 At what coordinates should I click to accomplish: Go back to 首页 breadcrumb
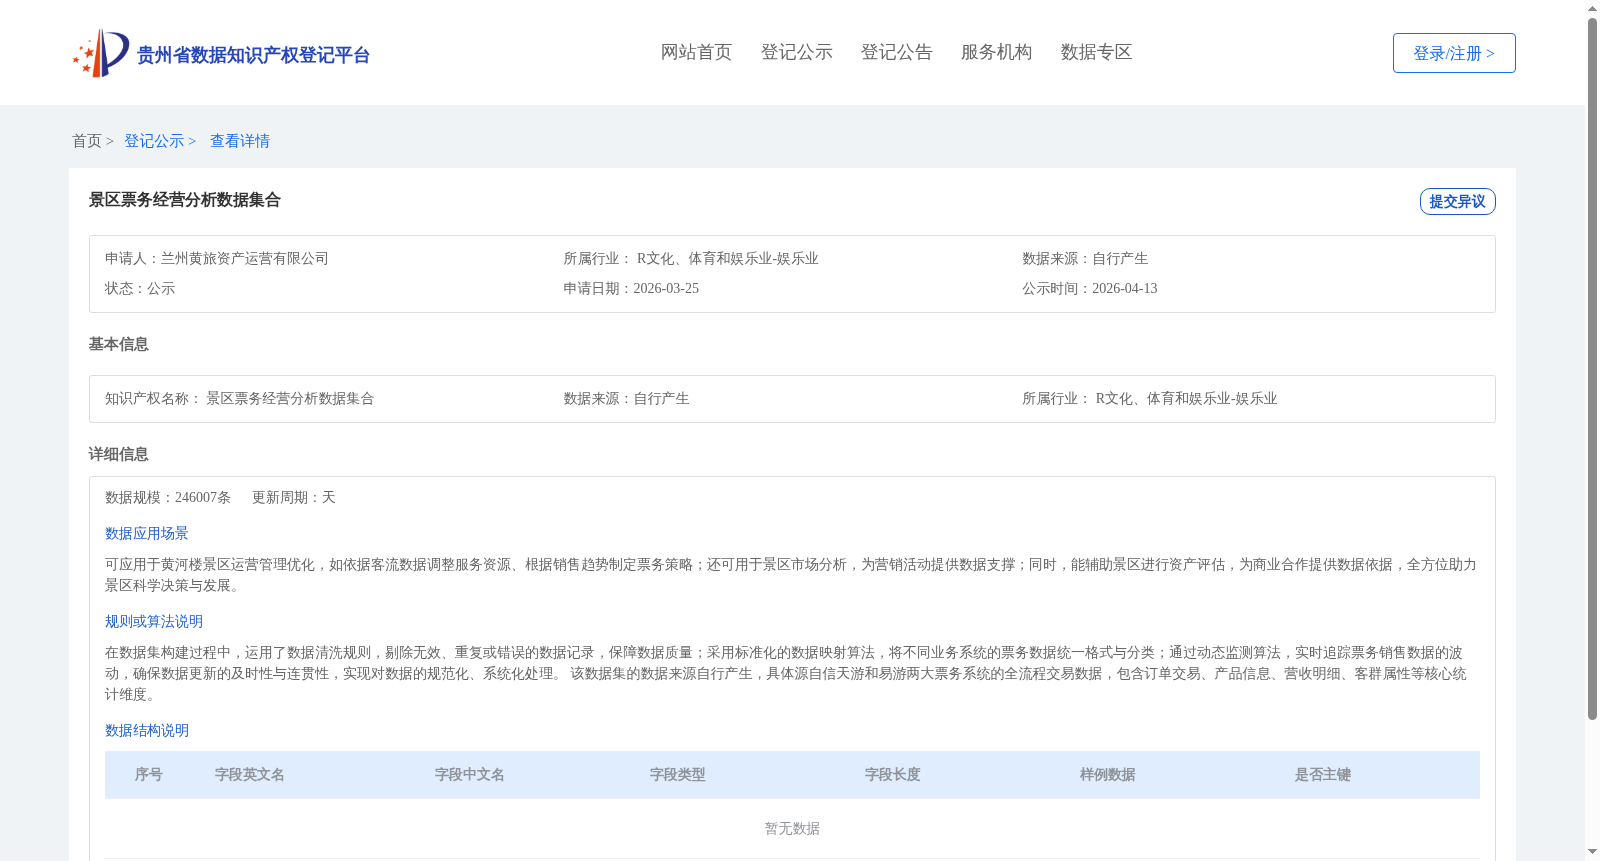(87, 141)
